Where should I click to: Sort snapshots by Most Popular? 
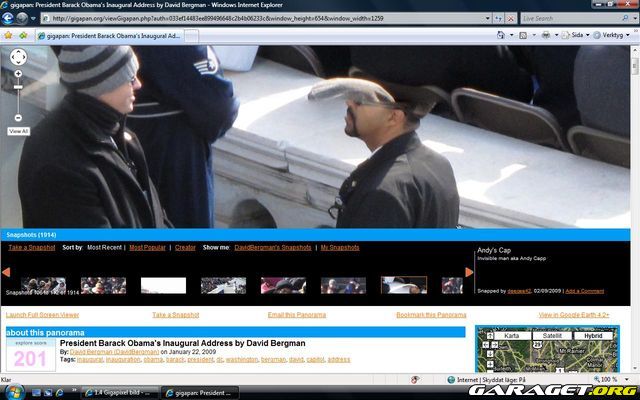coord(148,246)
